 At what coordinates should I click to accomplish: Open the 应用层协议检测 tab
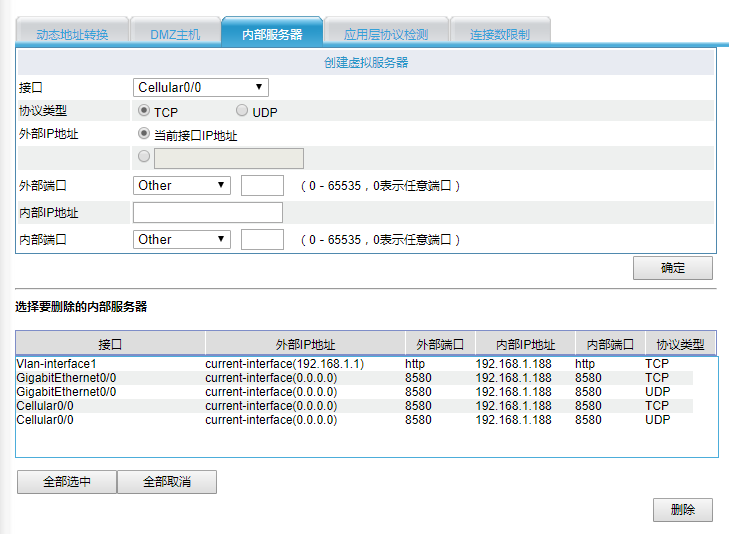(x=386, y=33)
